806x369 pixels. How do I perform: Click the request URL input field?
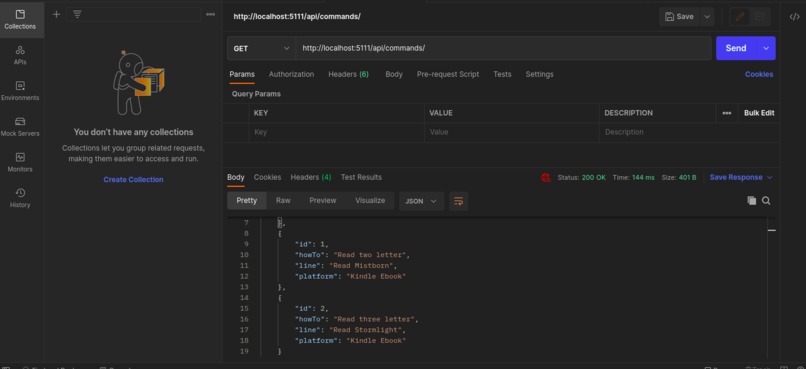tap(503, 48)
